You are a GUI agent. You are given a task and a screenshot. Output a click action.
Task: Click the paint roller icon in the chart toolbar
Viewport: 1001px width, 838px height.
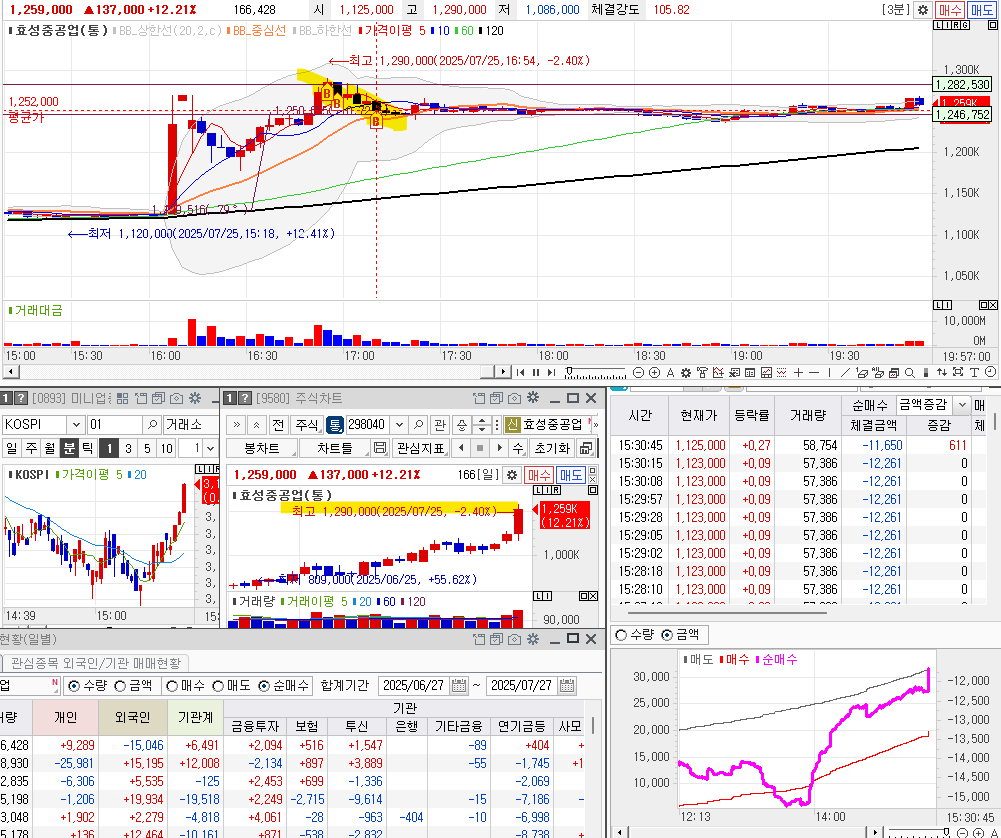pos(702,373)
